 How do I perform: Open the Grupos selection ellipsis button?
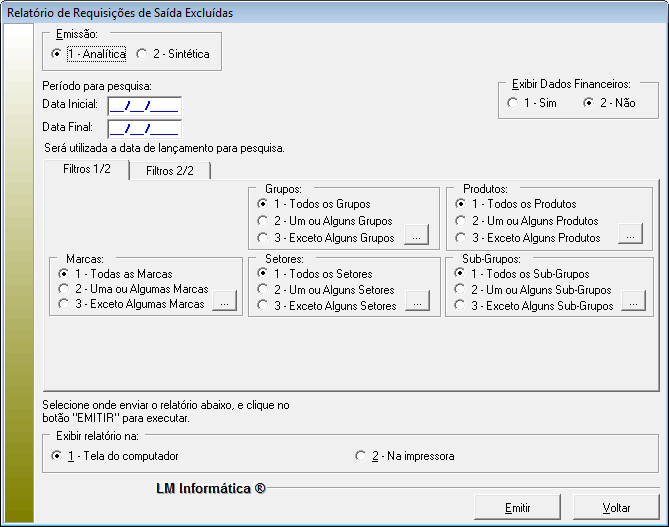(418, 237)
